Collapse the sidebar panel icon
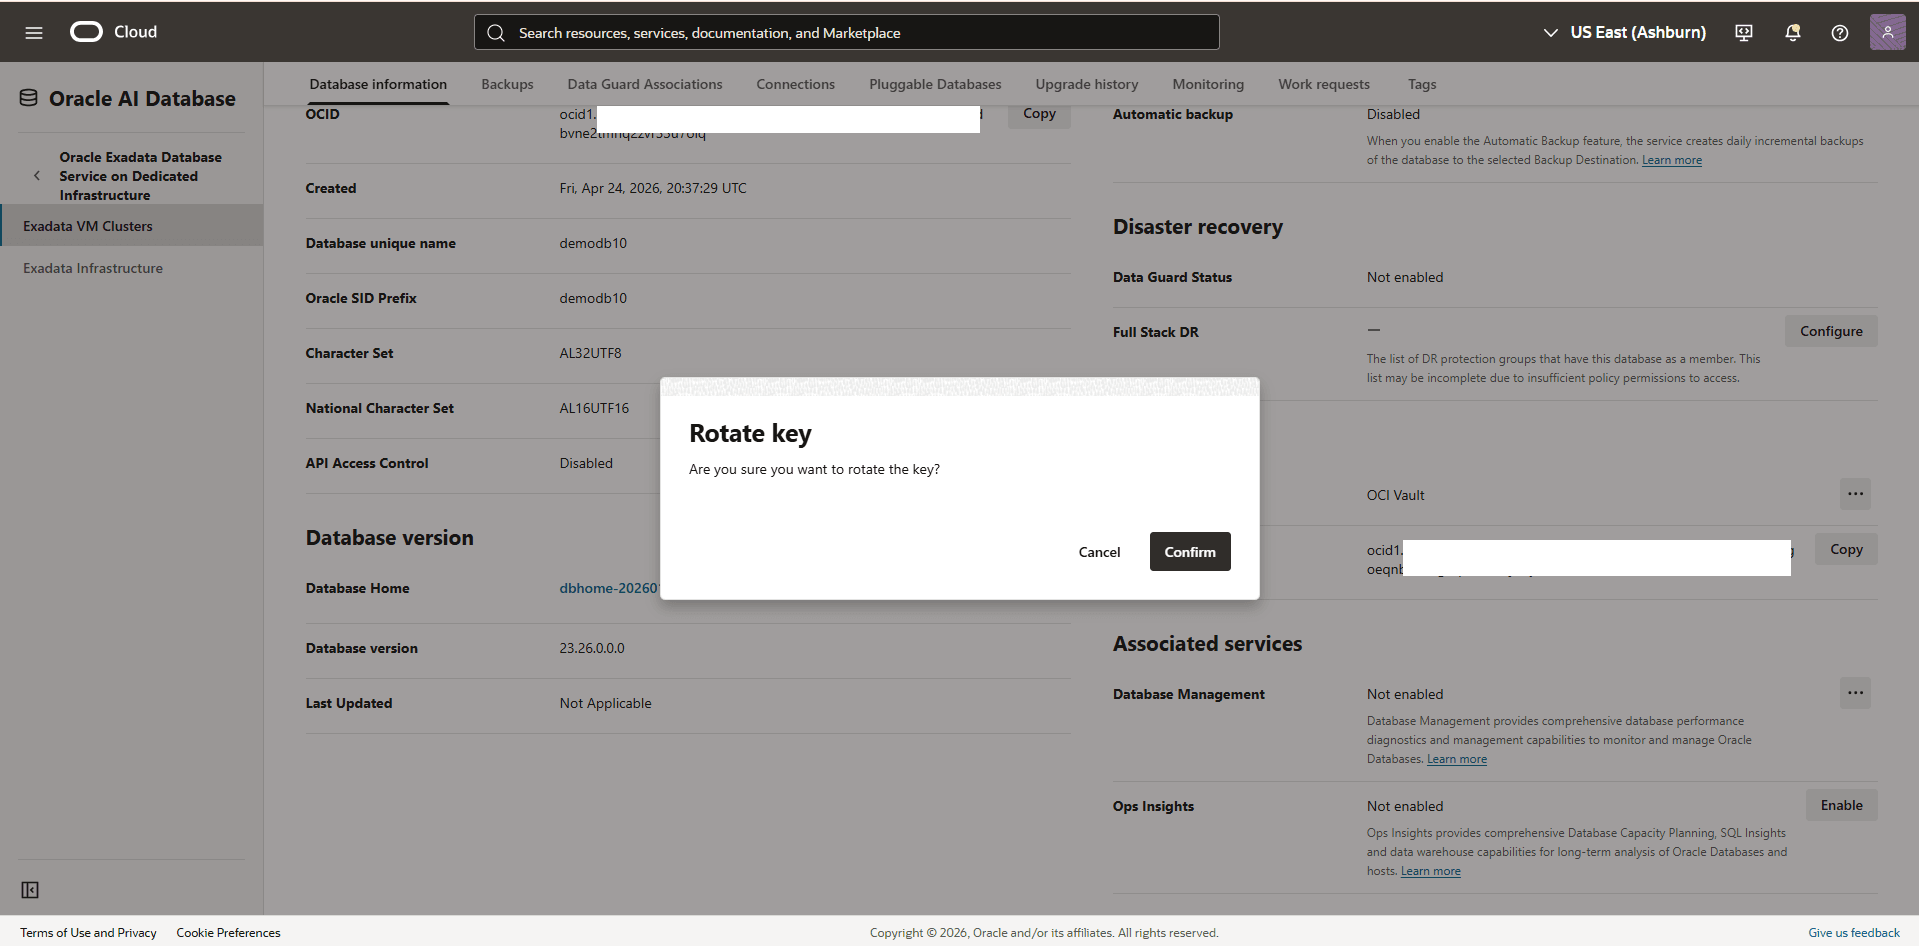The image size is (1919, 946). pyautogui.click(x=30, y=890)
